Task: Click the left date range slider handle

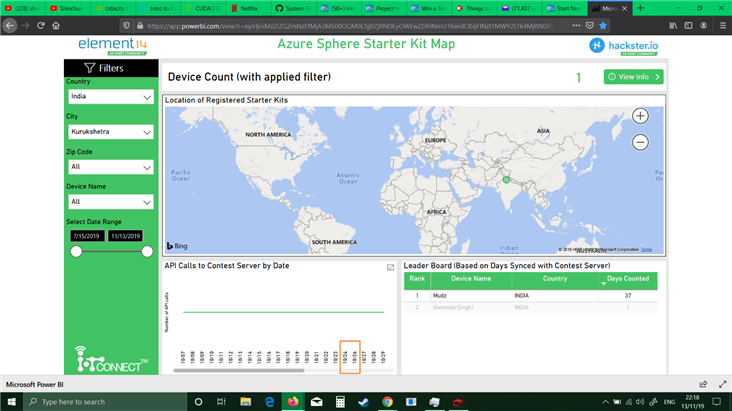Action: 76,251
